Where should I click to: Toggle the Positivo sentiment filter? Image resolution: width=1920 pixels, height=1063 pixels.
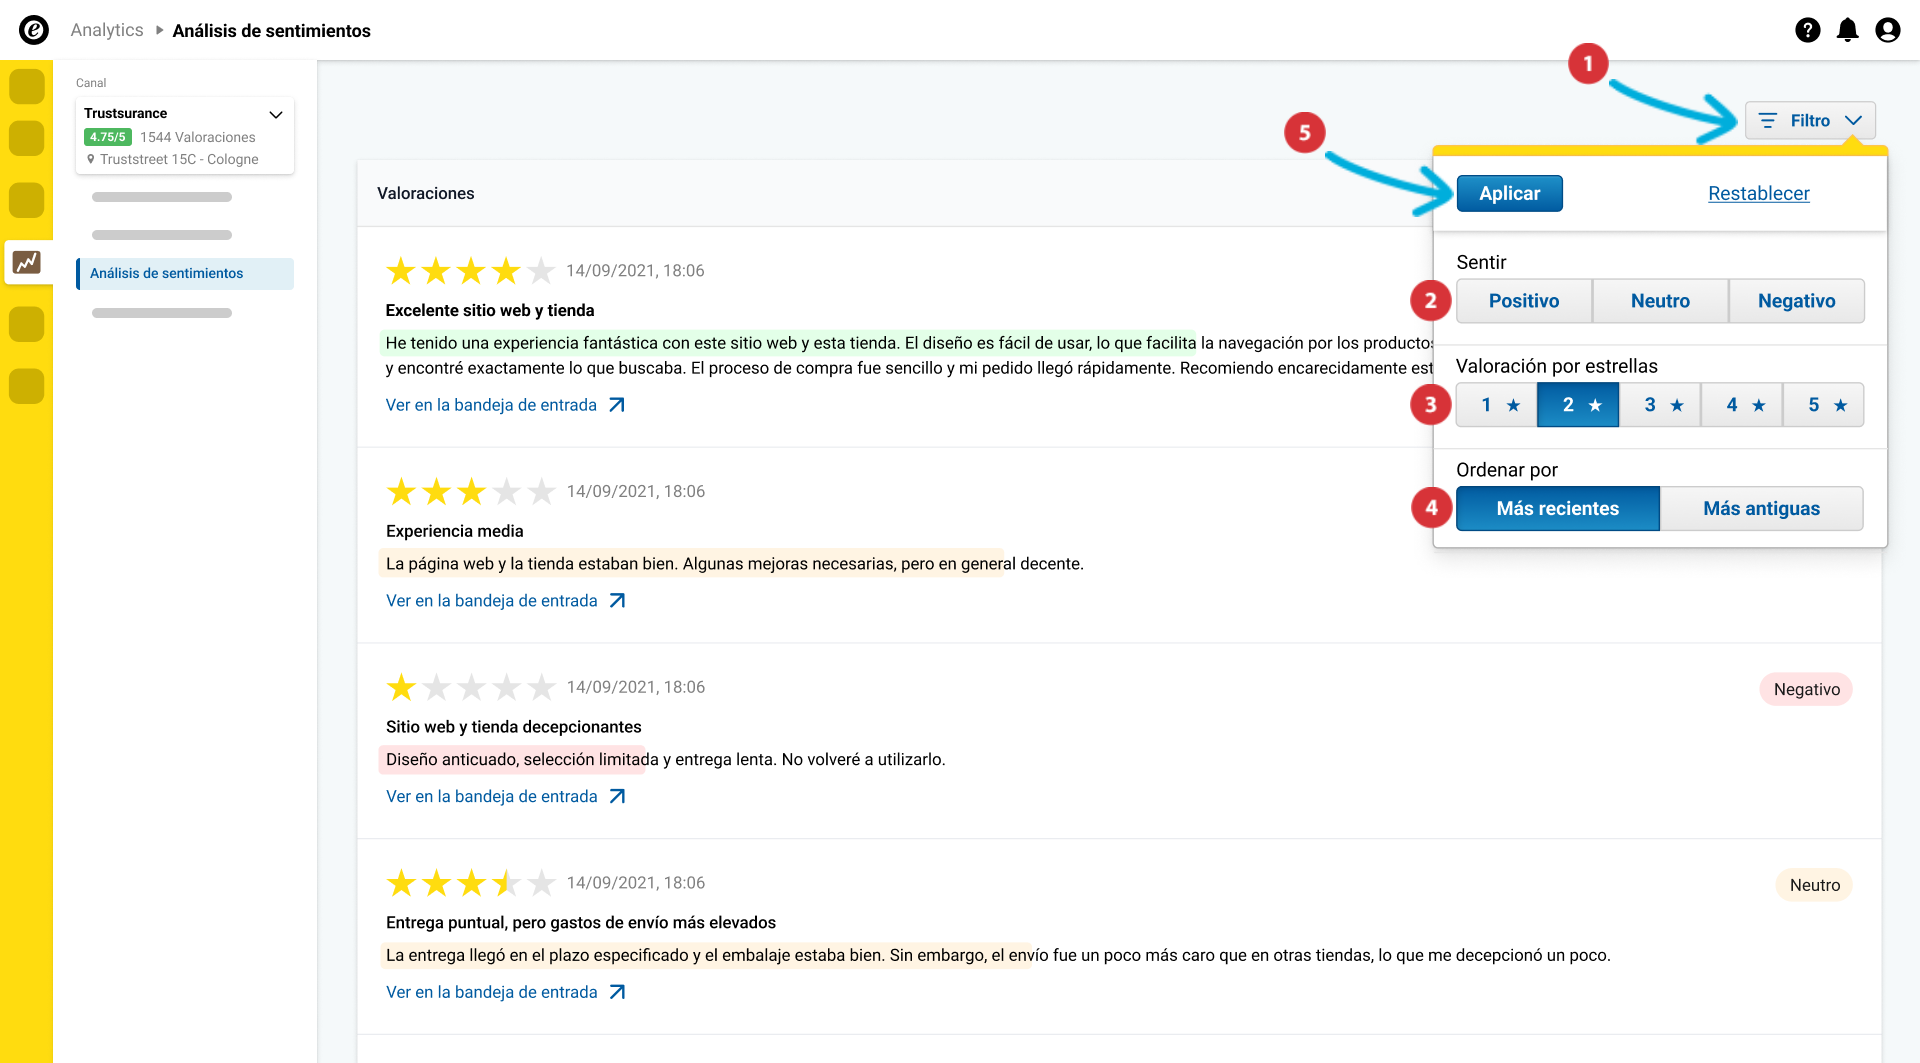(x=1523, y=301)
